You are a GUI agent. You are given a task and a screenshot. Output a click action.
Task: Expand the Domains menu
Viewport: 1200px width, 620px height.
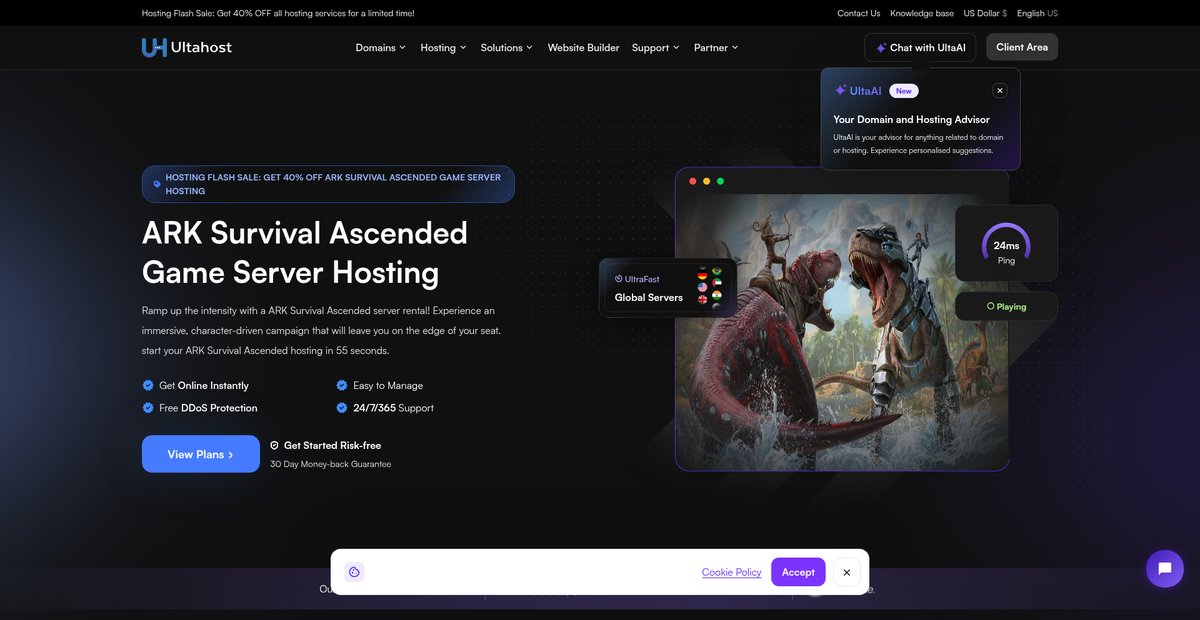[381, 47]
